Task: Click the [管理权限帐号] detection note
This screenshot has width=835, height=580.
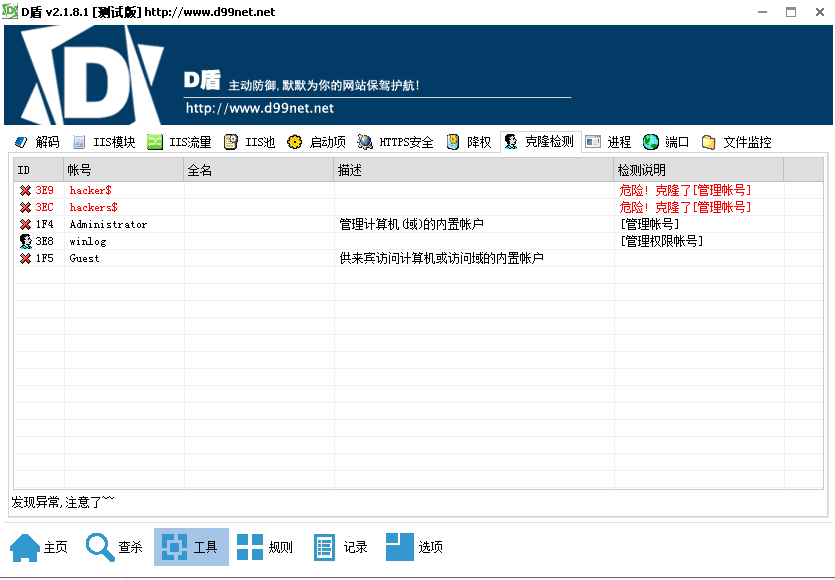Action: pos(661,241)
